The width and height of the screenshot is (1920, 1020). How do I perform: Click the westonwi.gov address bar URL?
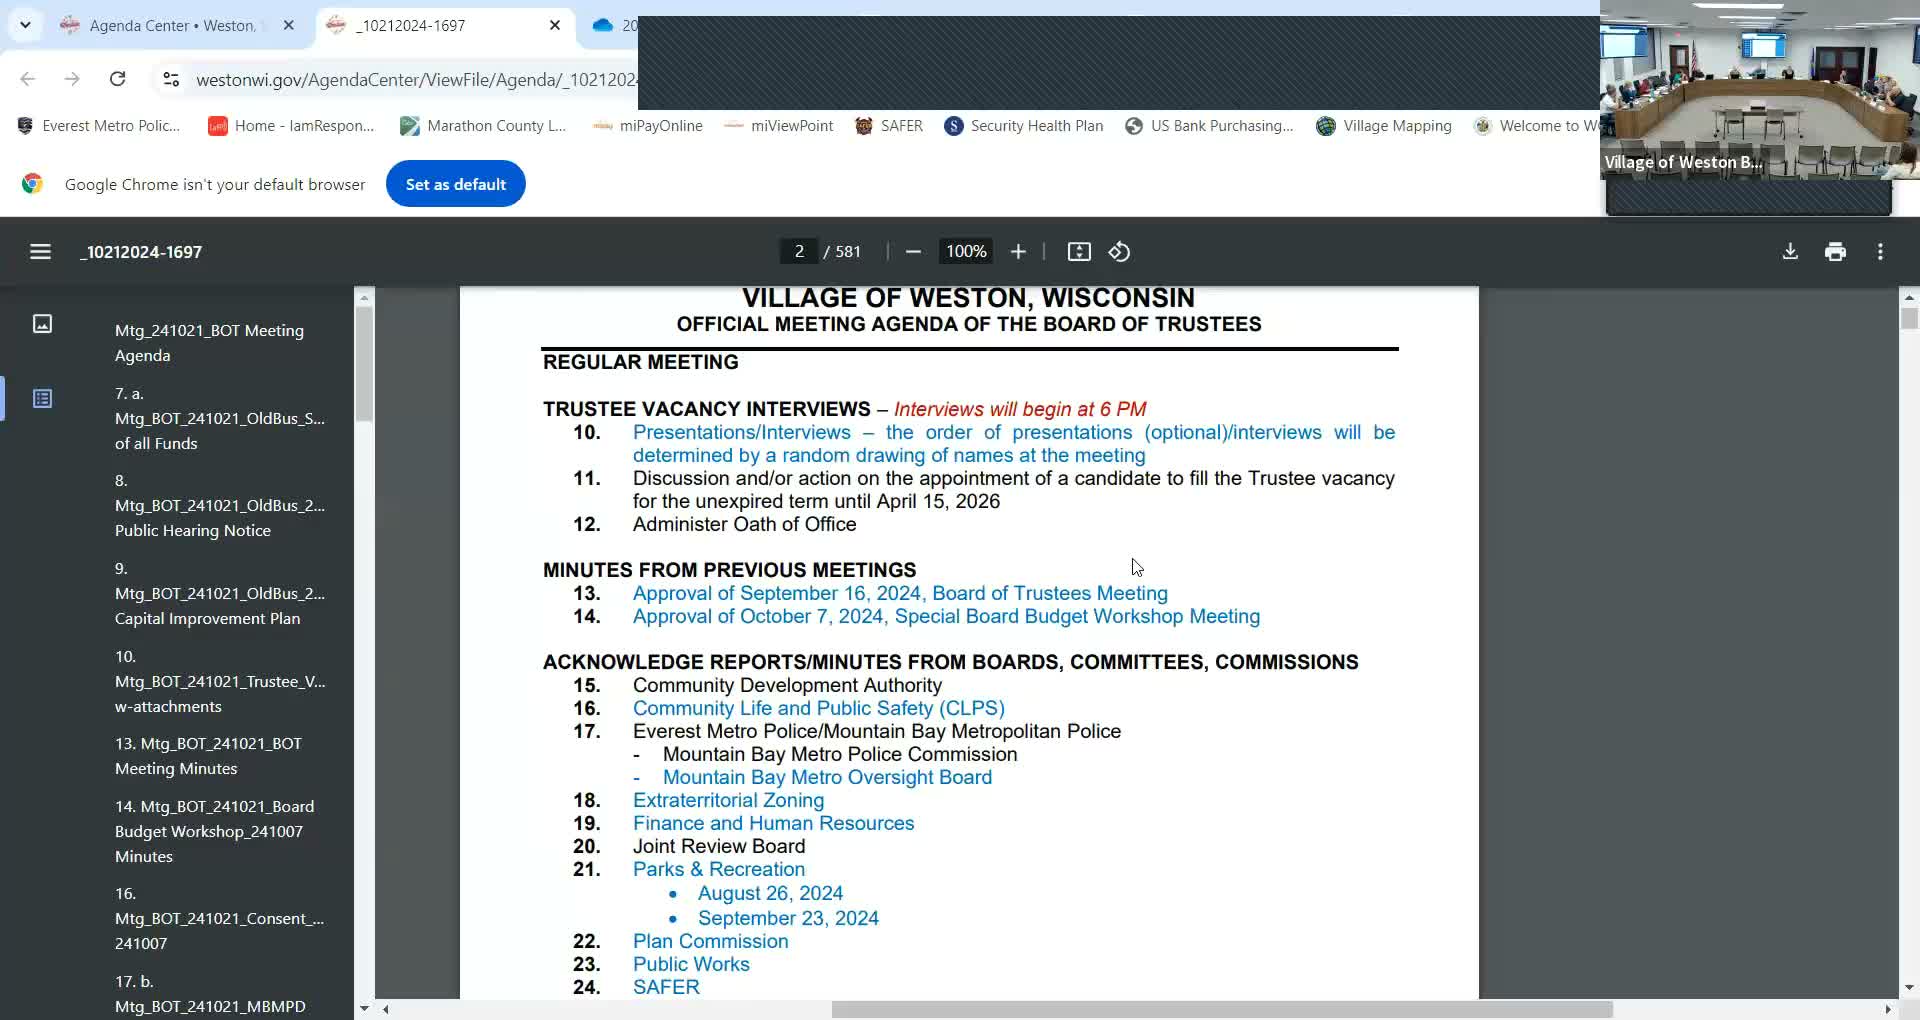[x=416, y=79]
